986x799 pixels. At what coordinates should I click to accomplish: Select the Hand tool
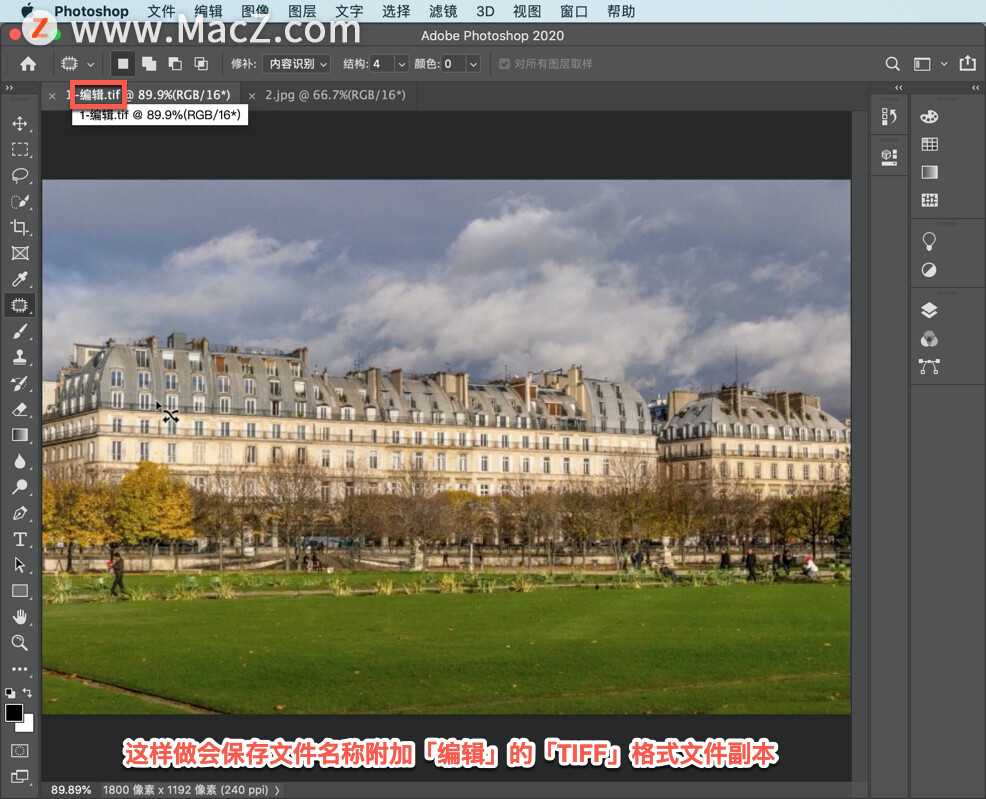point(19,617)
